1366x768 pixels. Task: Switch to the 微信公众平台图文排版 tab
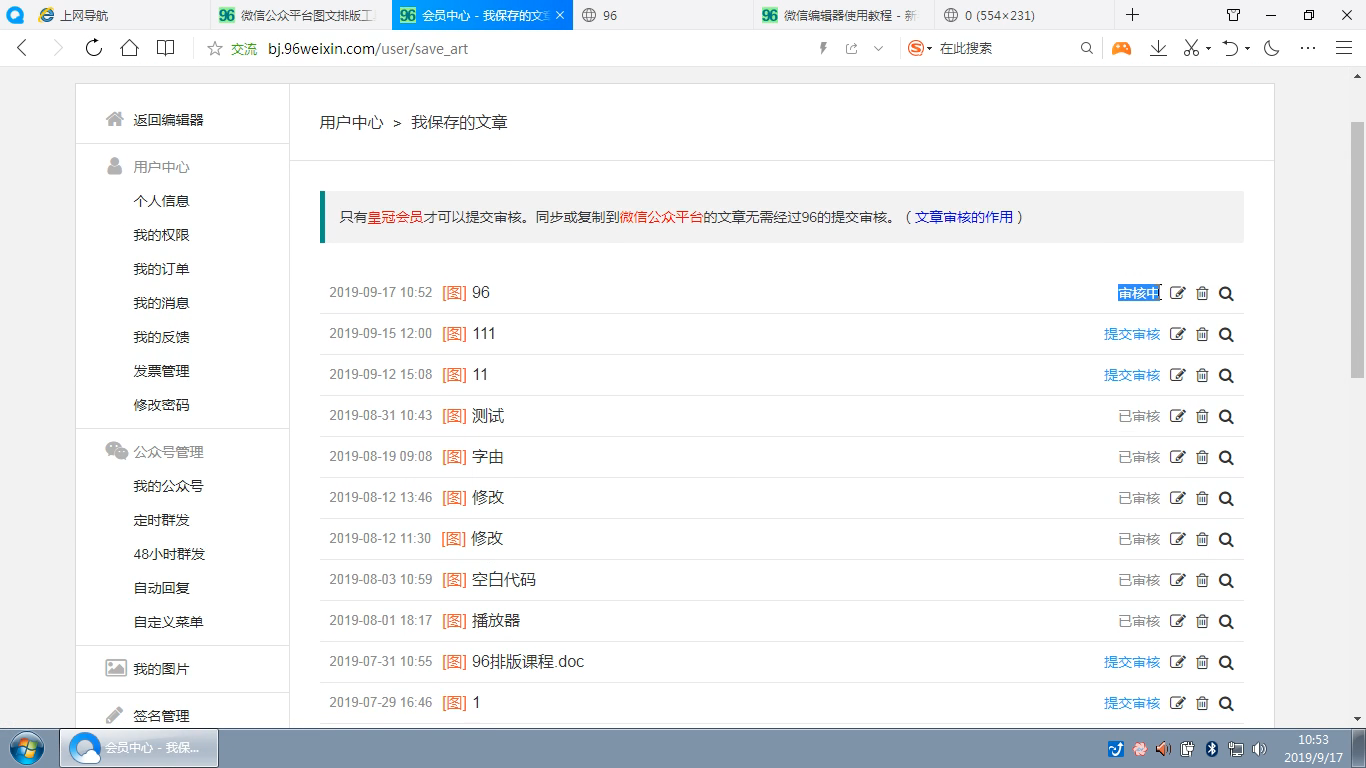(300, 15)
